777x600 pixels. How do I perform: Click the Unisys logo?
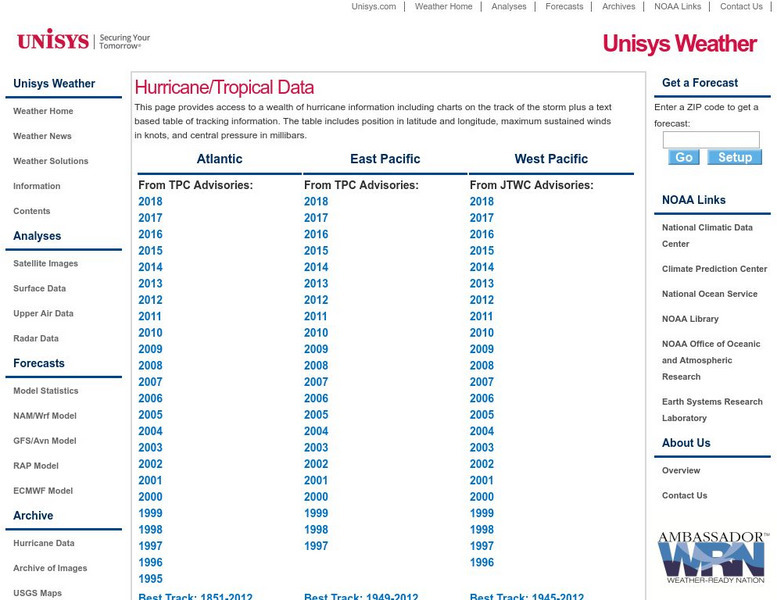point(83,39)
